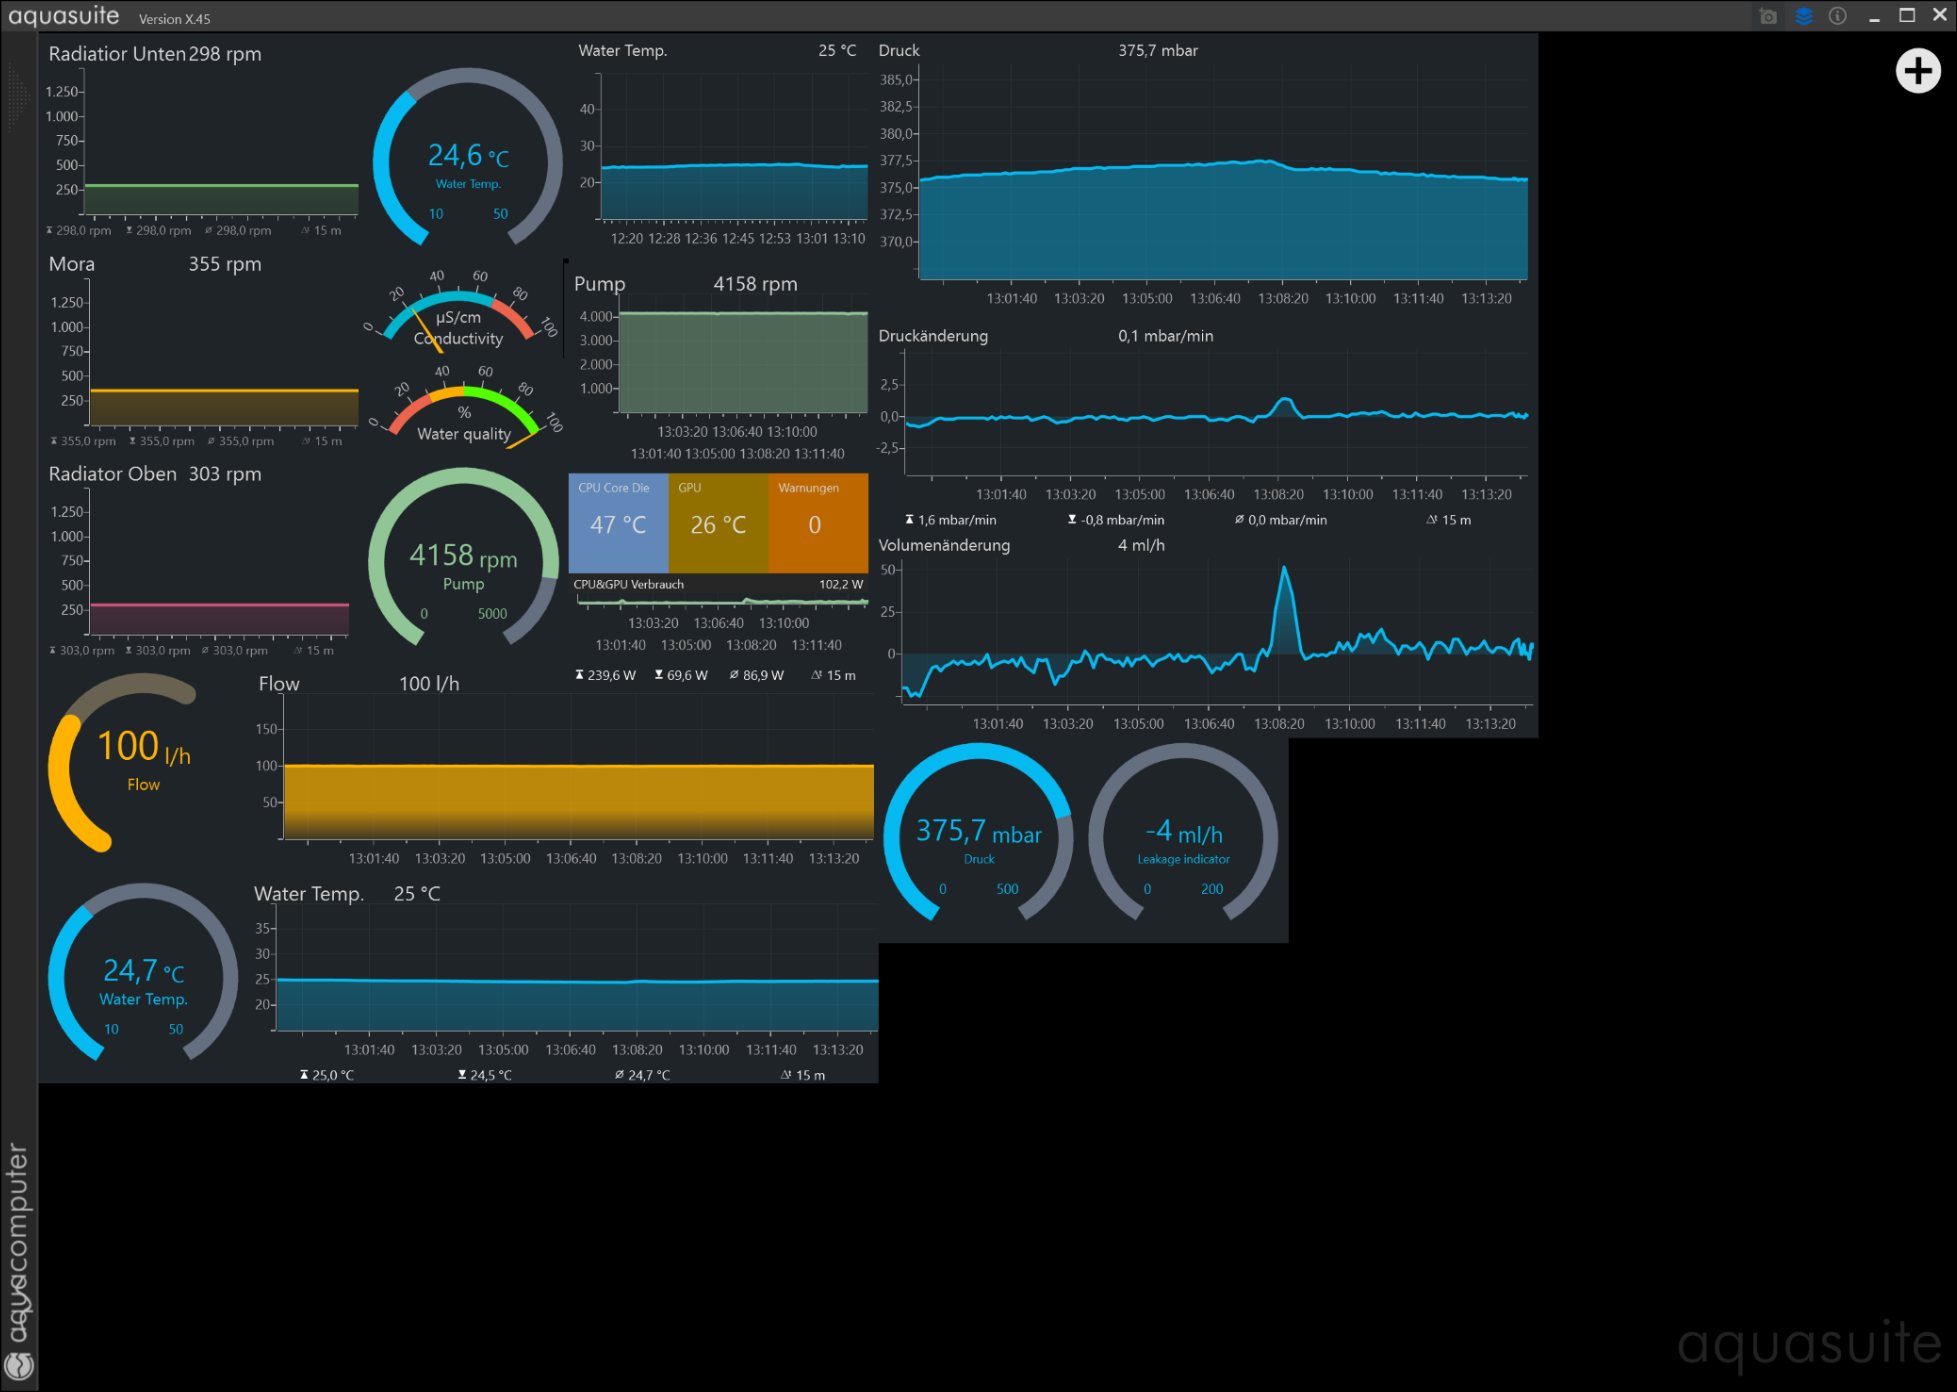This screenshot has width=1957, height=1392.
Task: Click the round plus add button
Action: point(1917,71)
